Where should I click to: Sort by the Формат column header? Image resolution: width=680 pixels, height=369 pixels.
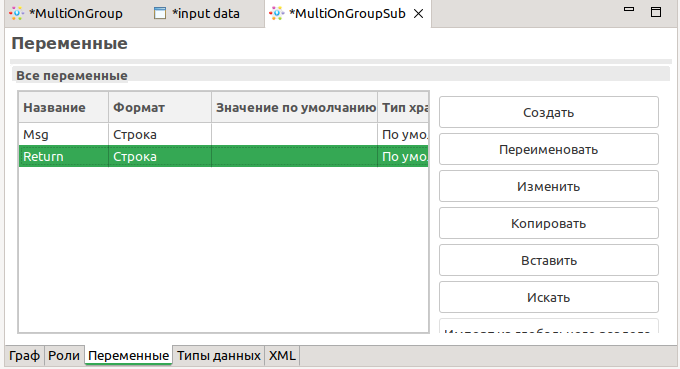(x=160, y=108)
